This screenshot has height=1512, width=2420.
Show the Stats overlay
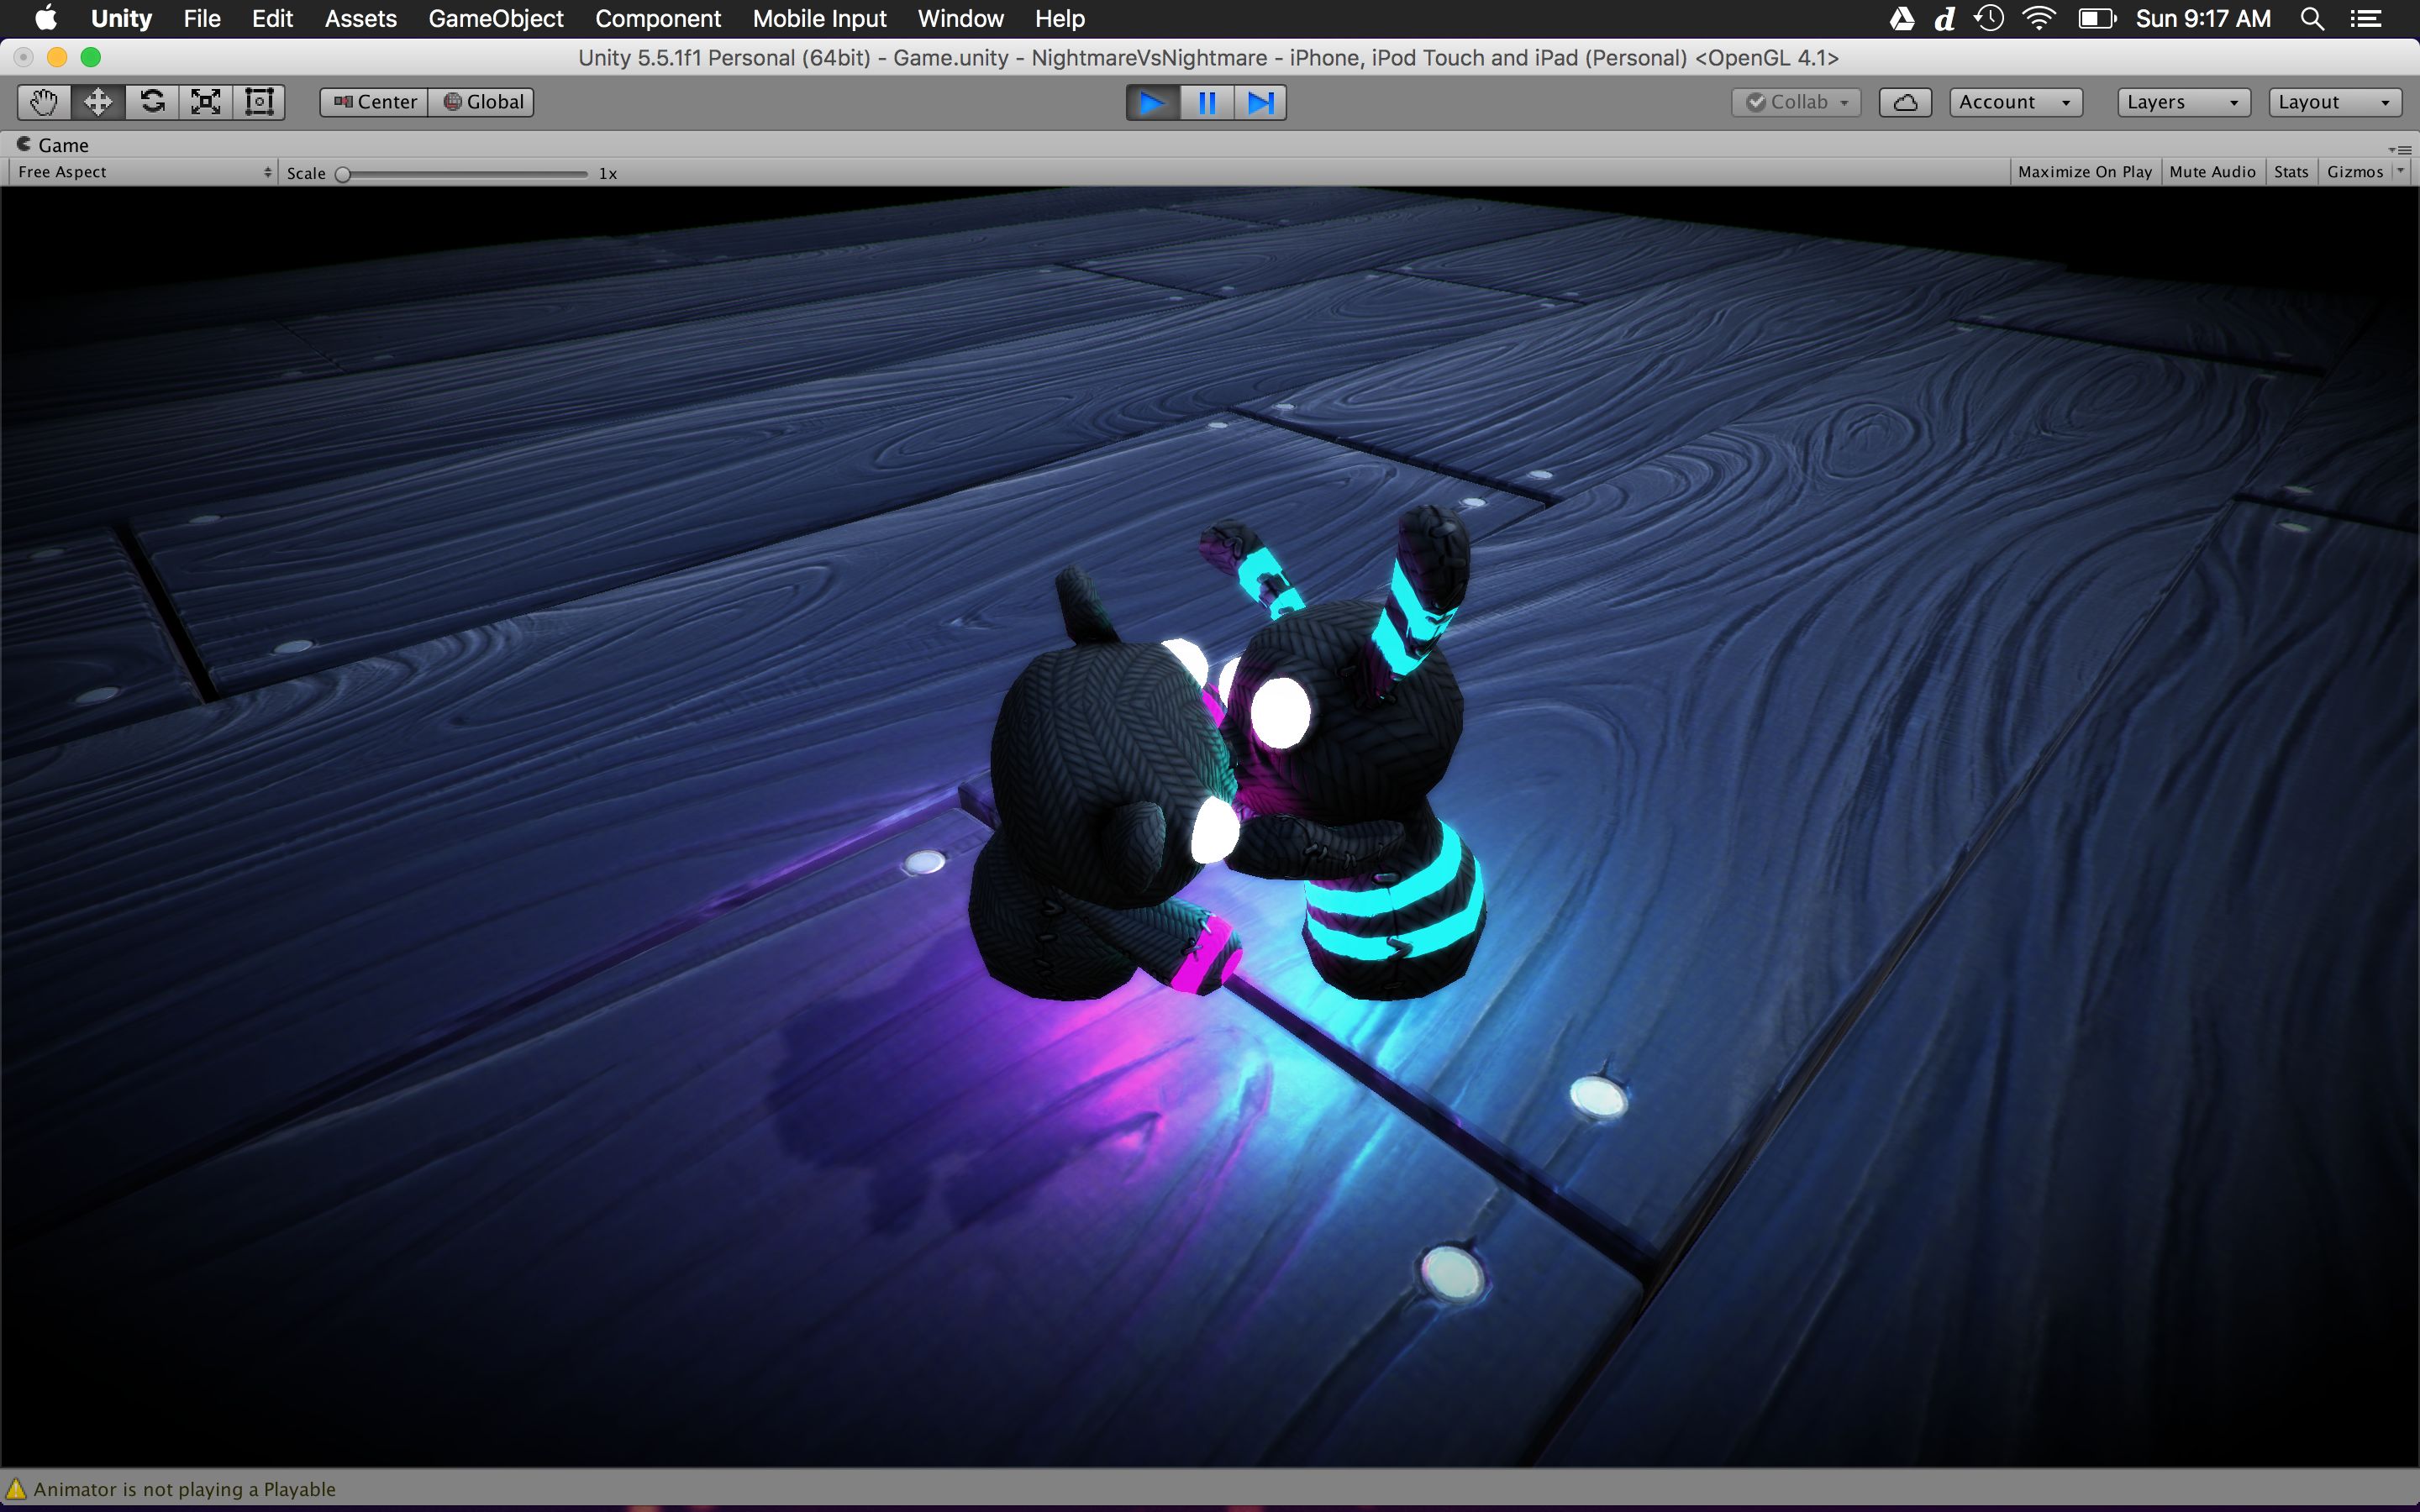pyautogui.click(x=2290, y=172)
